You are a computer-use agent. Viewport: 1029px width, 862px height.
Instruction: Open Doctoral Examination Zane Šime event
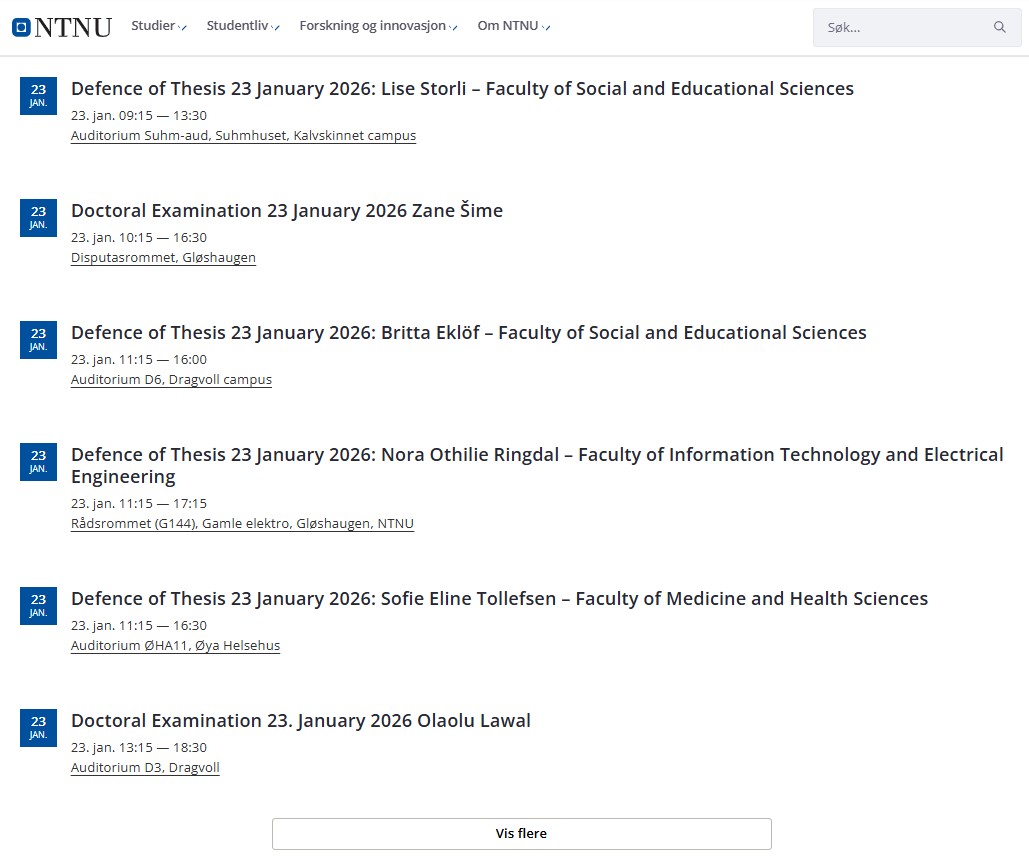[x=287, y=211]
